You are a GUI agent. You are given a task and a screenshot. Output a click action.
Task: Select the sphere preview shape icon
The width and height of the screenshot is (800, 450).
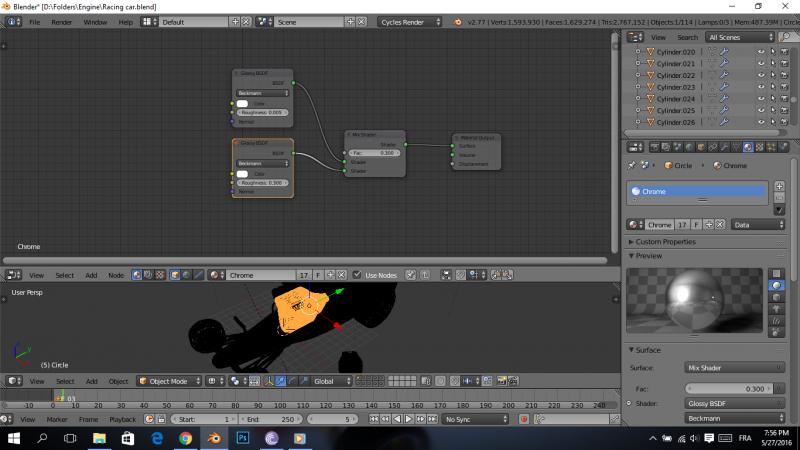pos(778,285)
